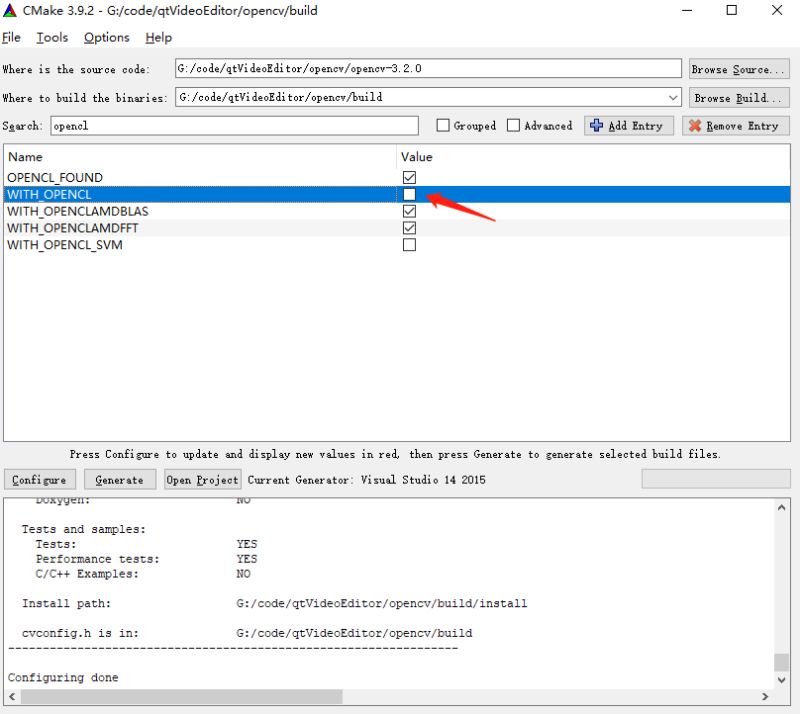Open the Options menu
Viewport: 800px width, 714px height.
click(106, 37)
